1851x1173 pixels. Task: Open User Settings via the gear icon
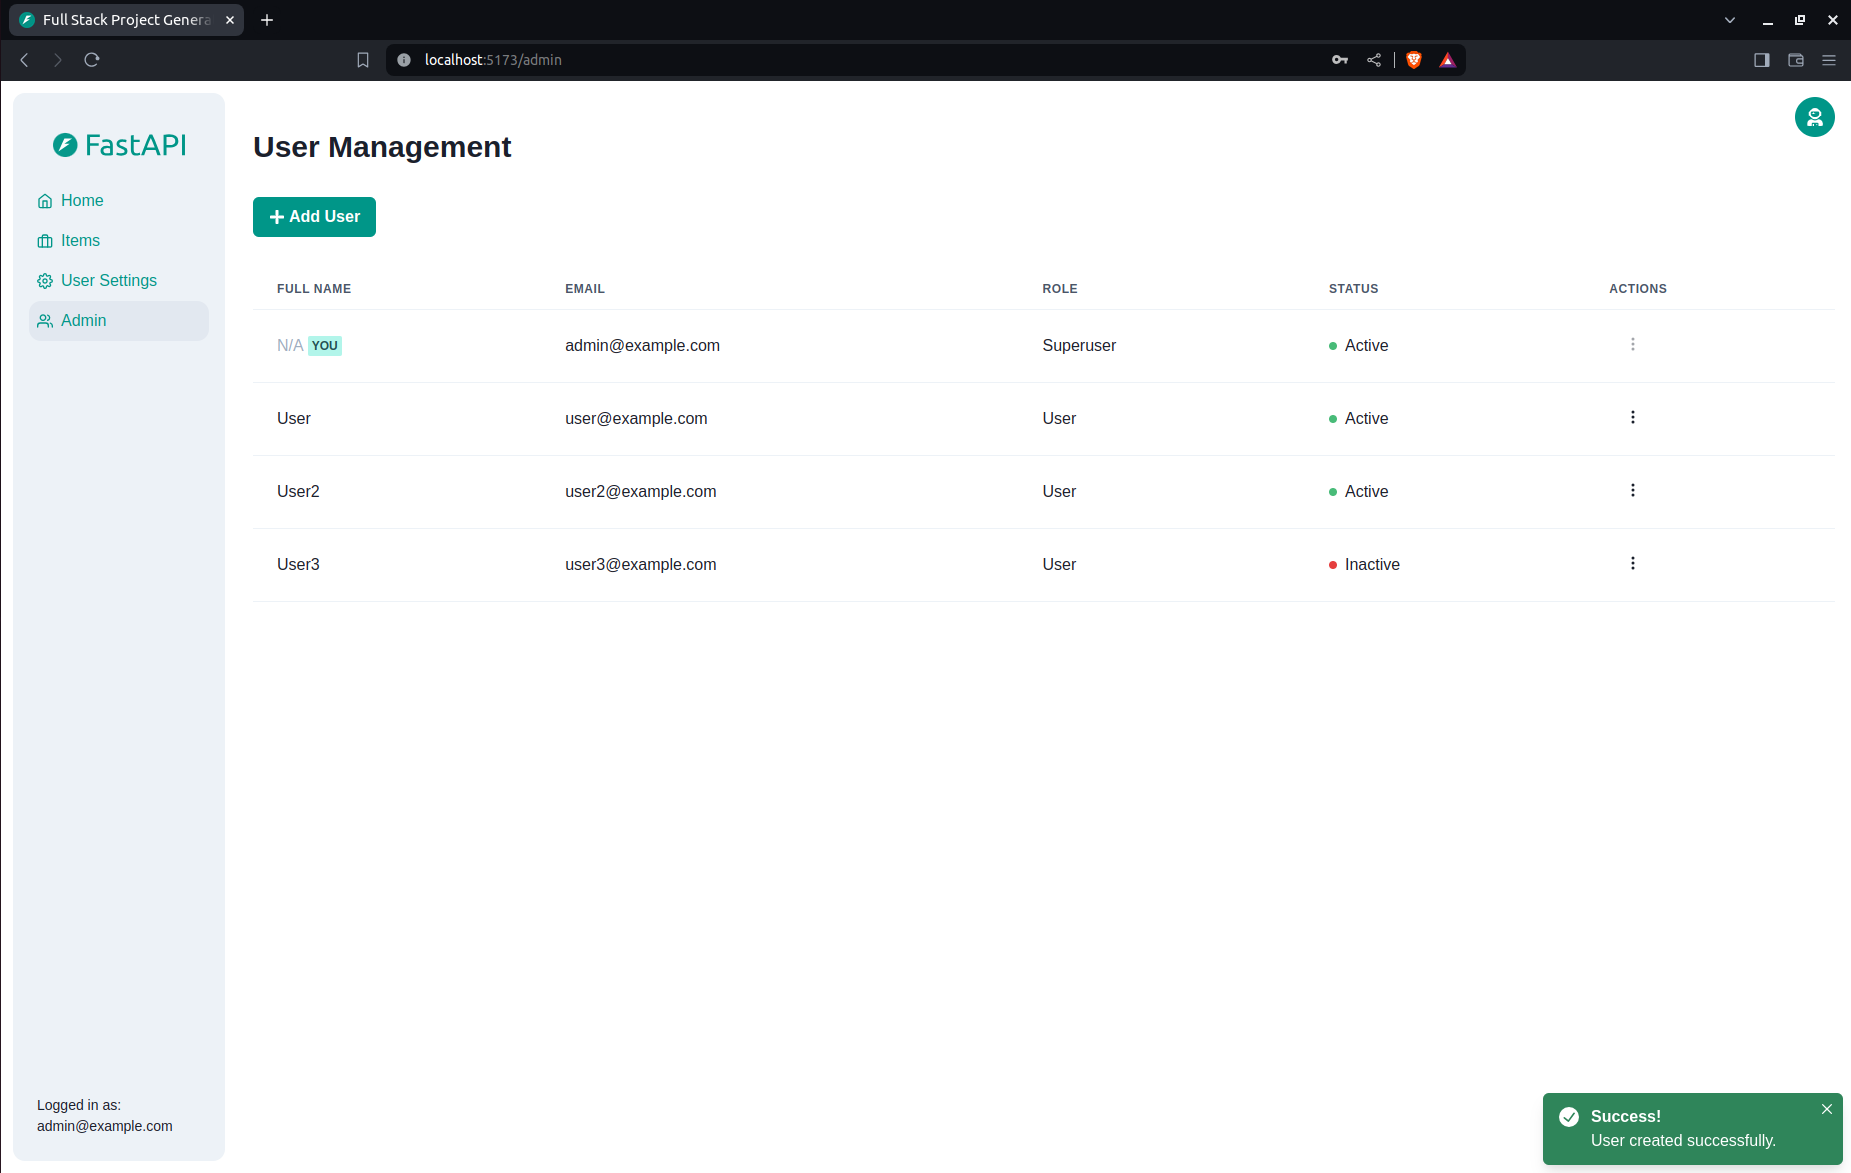pyautogui.click(x=45, y=280)
